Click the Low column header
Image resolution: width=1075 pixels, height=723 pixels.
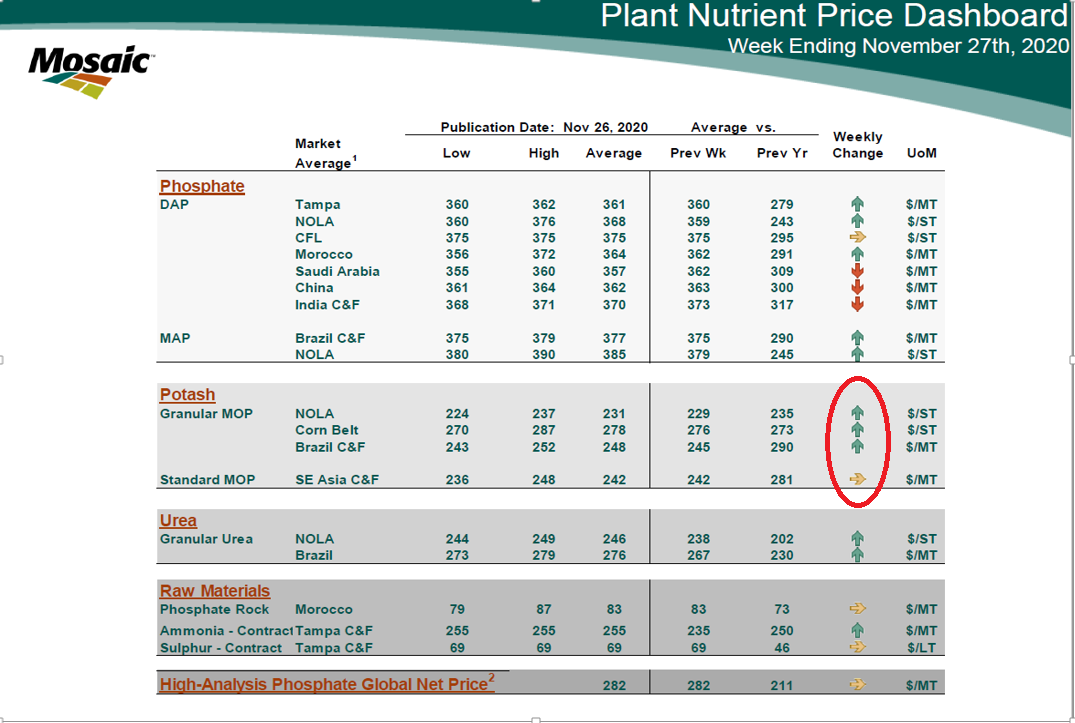457,153
